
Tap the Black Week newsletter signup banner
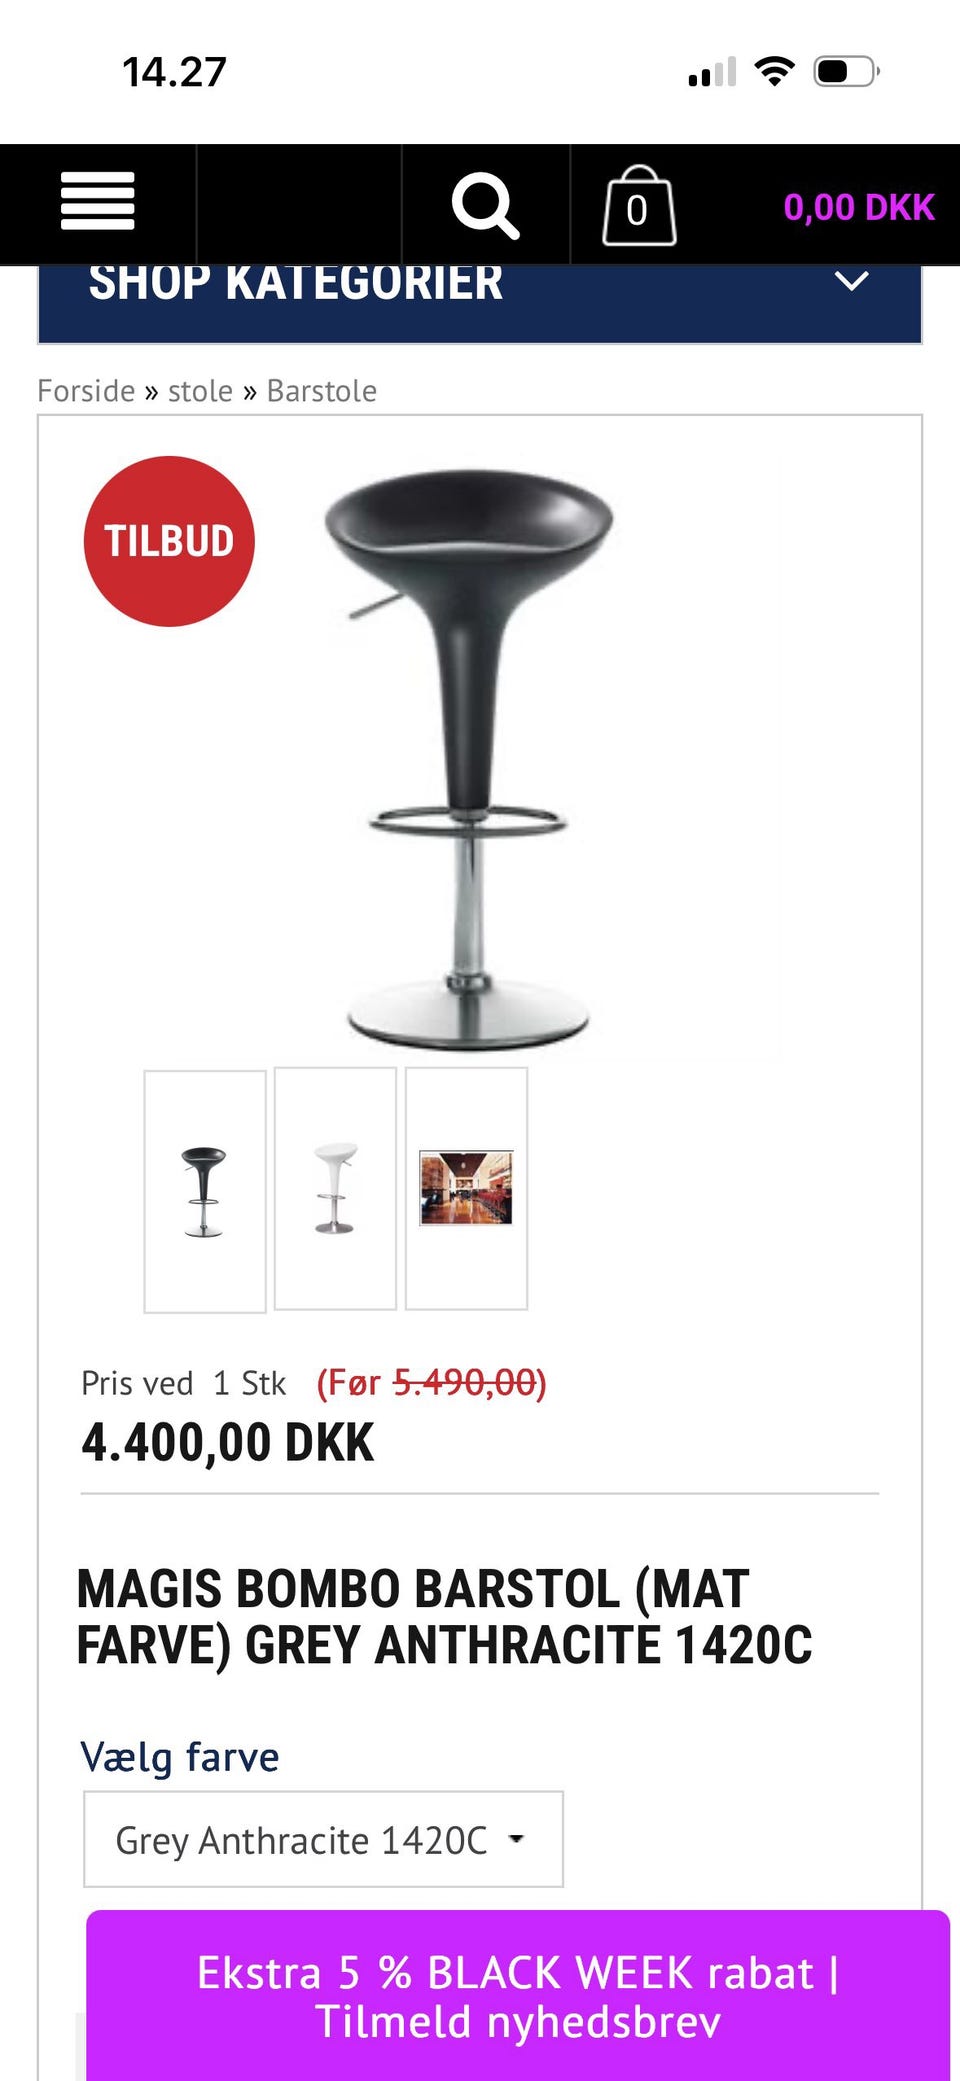tap(518, 1996)
